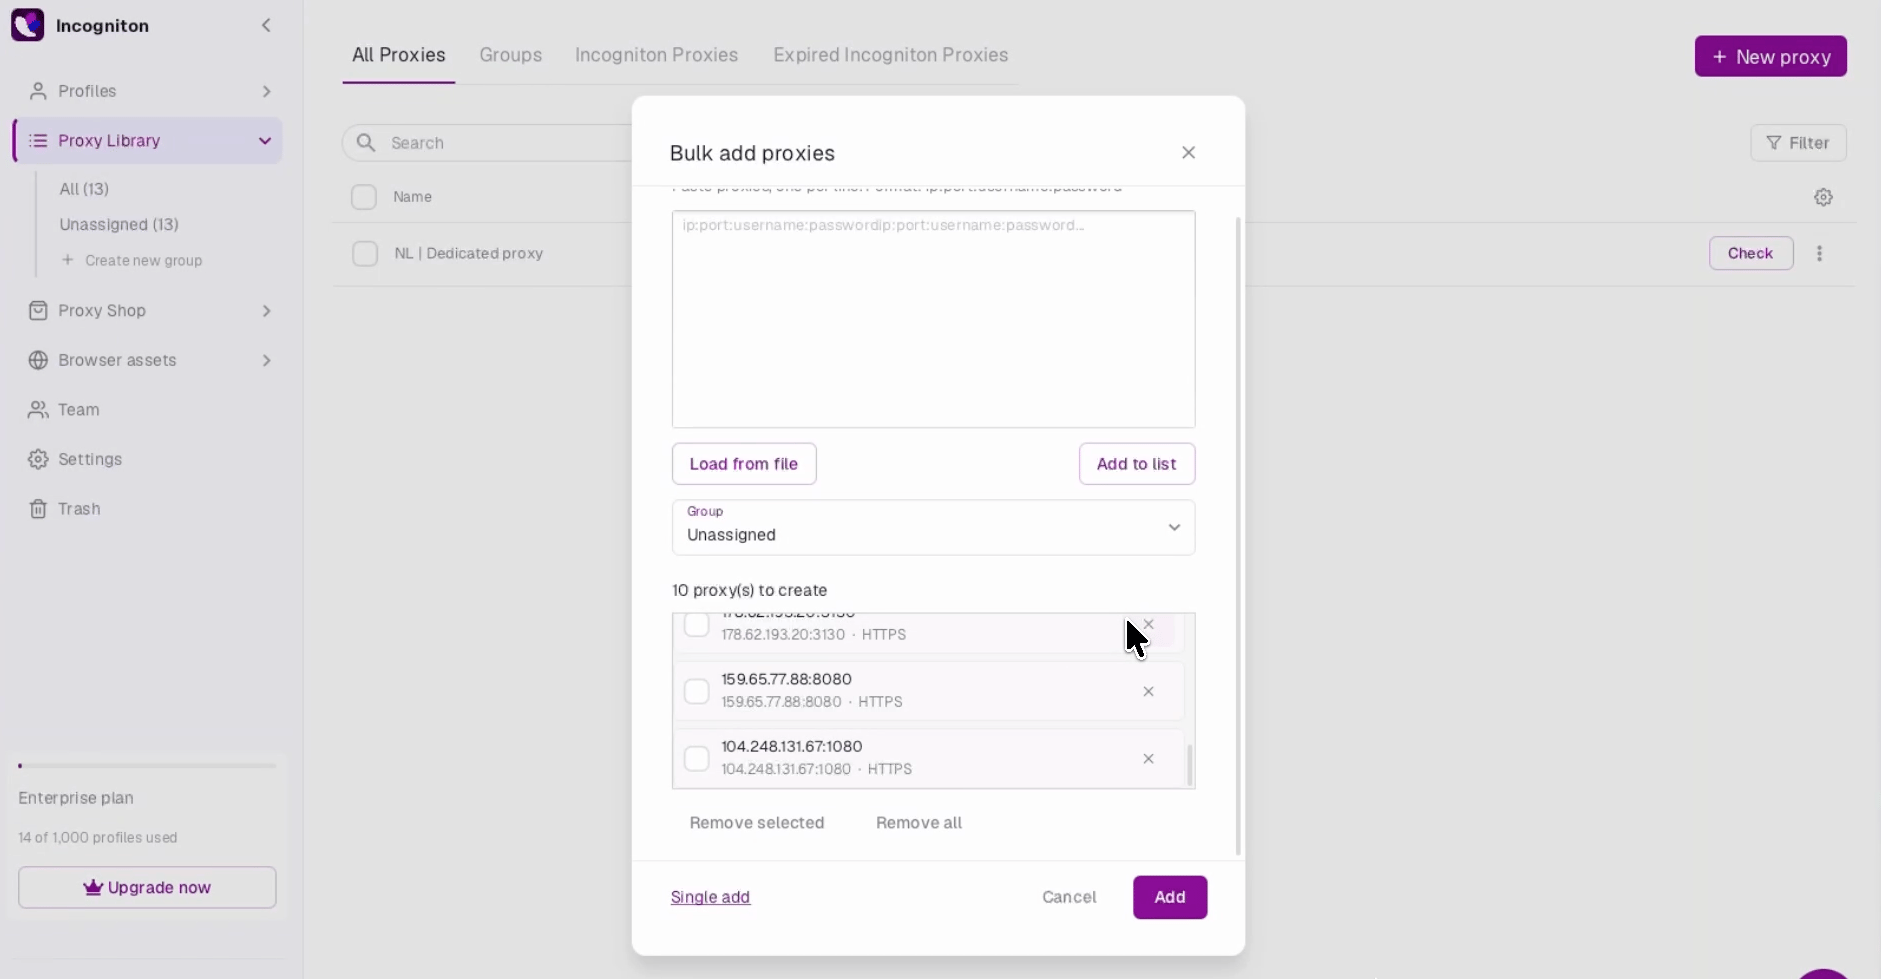Image resolution: width=1881 pixels, height=979 pixels.
Task: Open the Group Unassigned dropdown
Action: coord(933,527)
